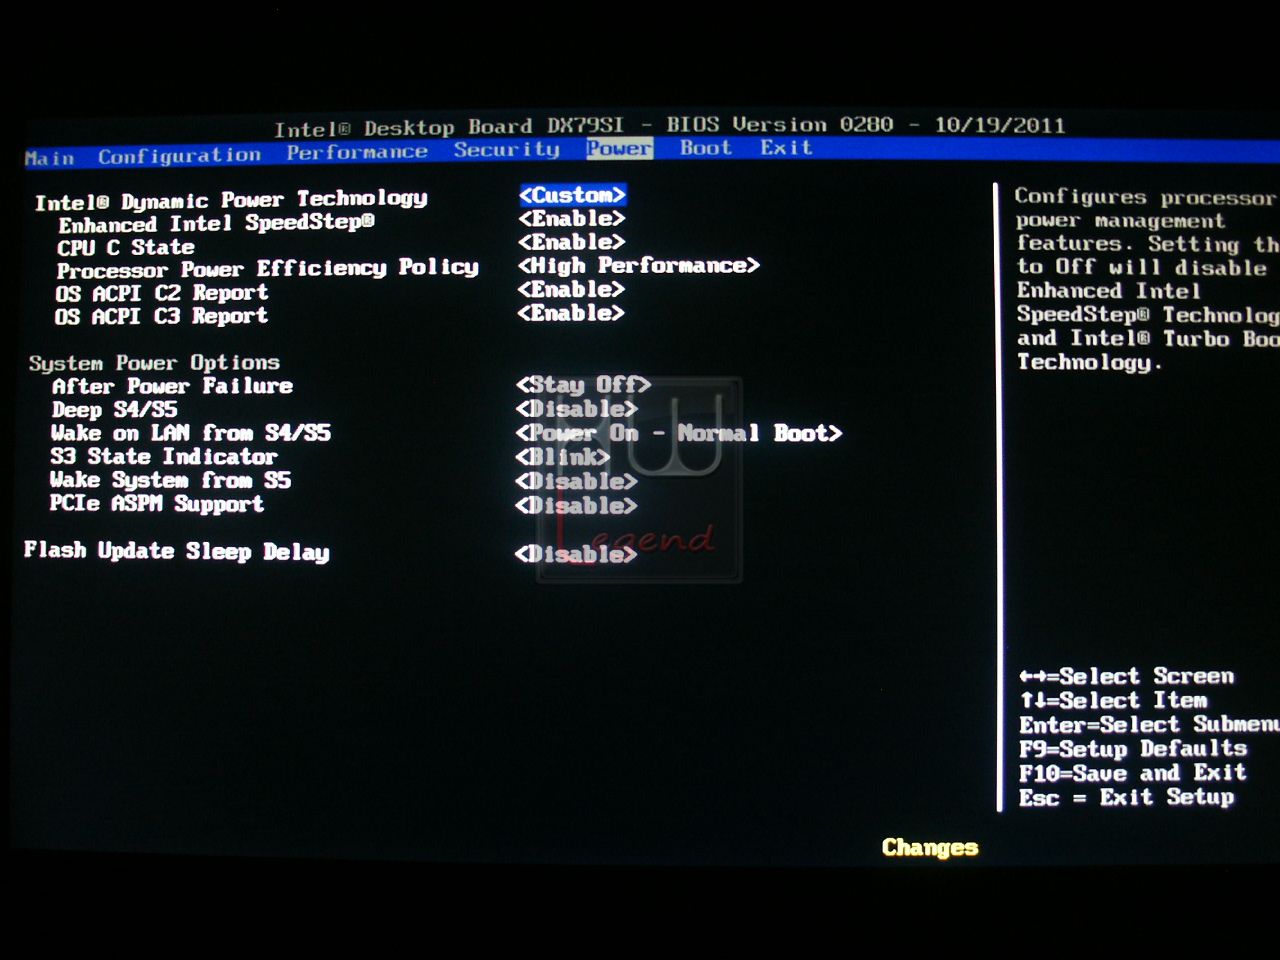Click System Power Options heading
This screenshot has width=1280, height=960.
pos(154,363)
